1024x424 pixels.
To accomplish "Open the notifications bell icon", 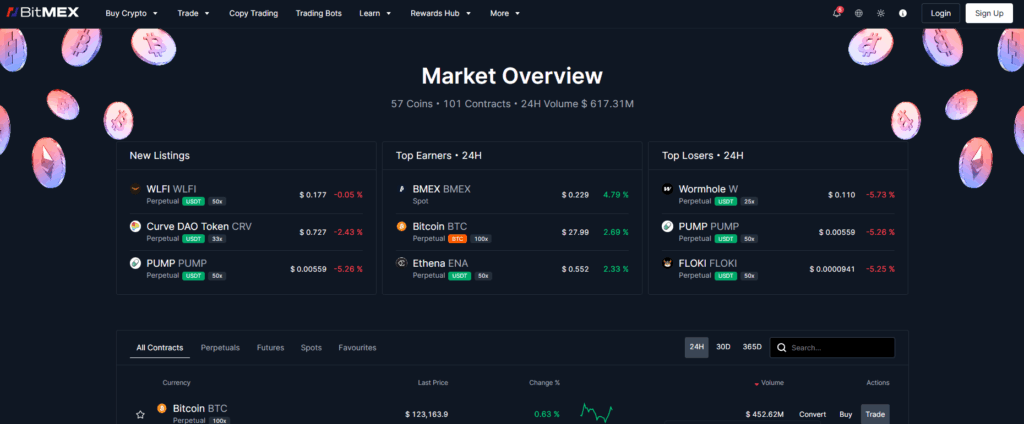I will click(x=836, y=13).
